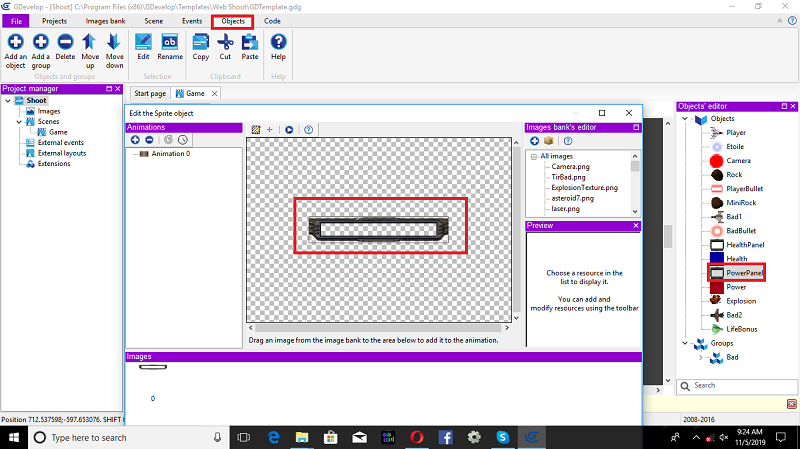Open Help from the ribbon
This screenshot has width=800, height=449.
pos(278,47)
